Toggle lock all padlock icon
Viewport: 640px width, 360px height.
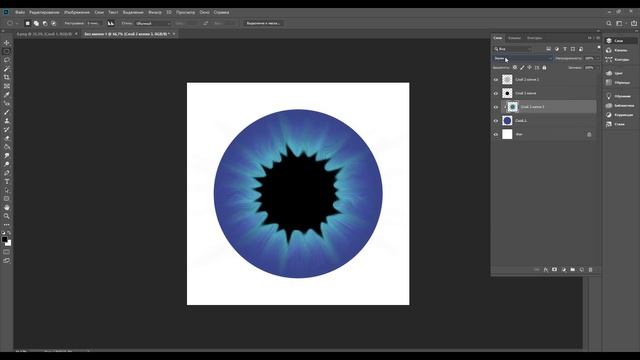click(544, 68)
